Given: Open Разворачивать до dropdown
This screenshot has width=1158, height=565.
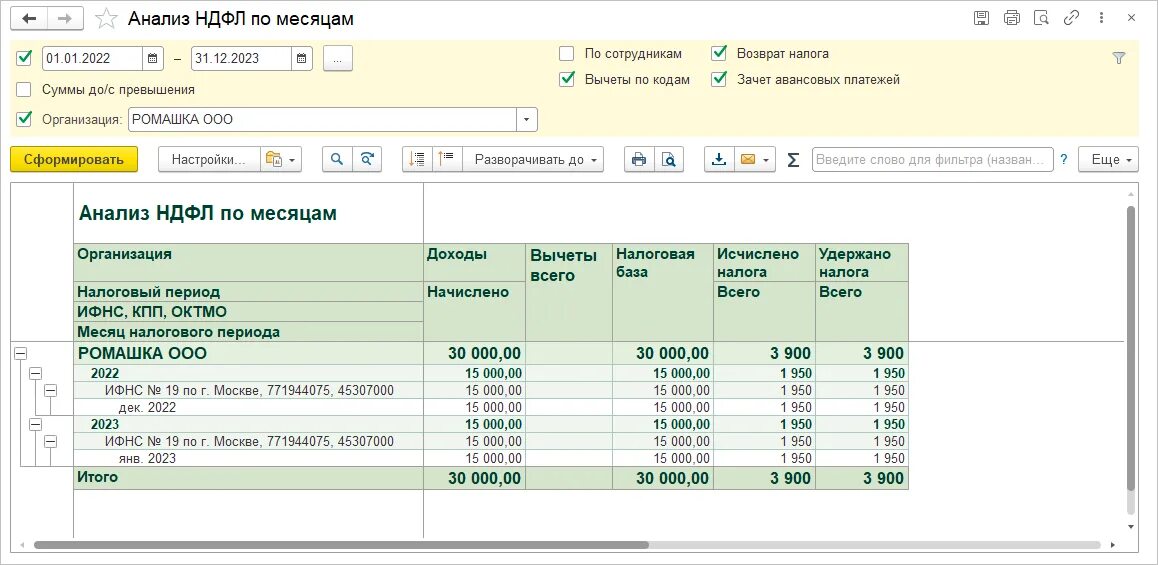Looking at the screenshot, I should [x=533, y=160].
